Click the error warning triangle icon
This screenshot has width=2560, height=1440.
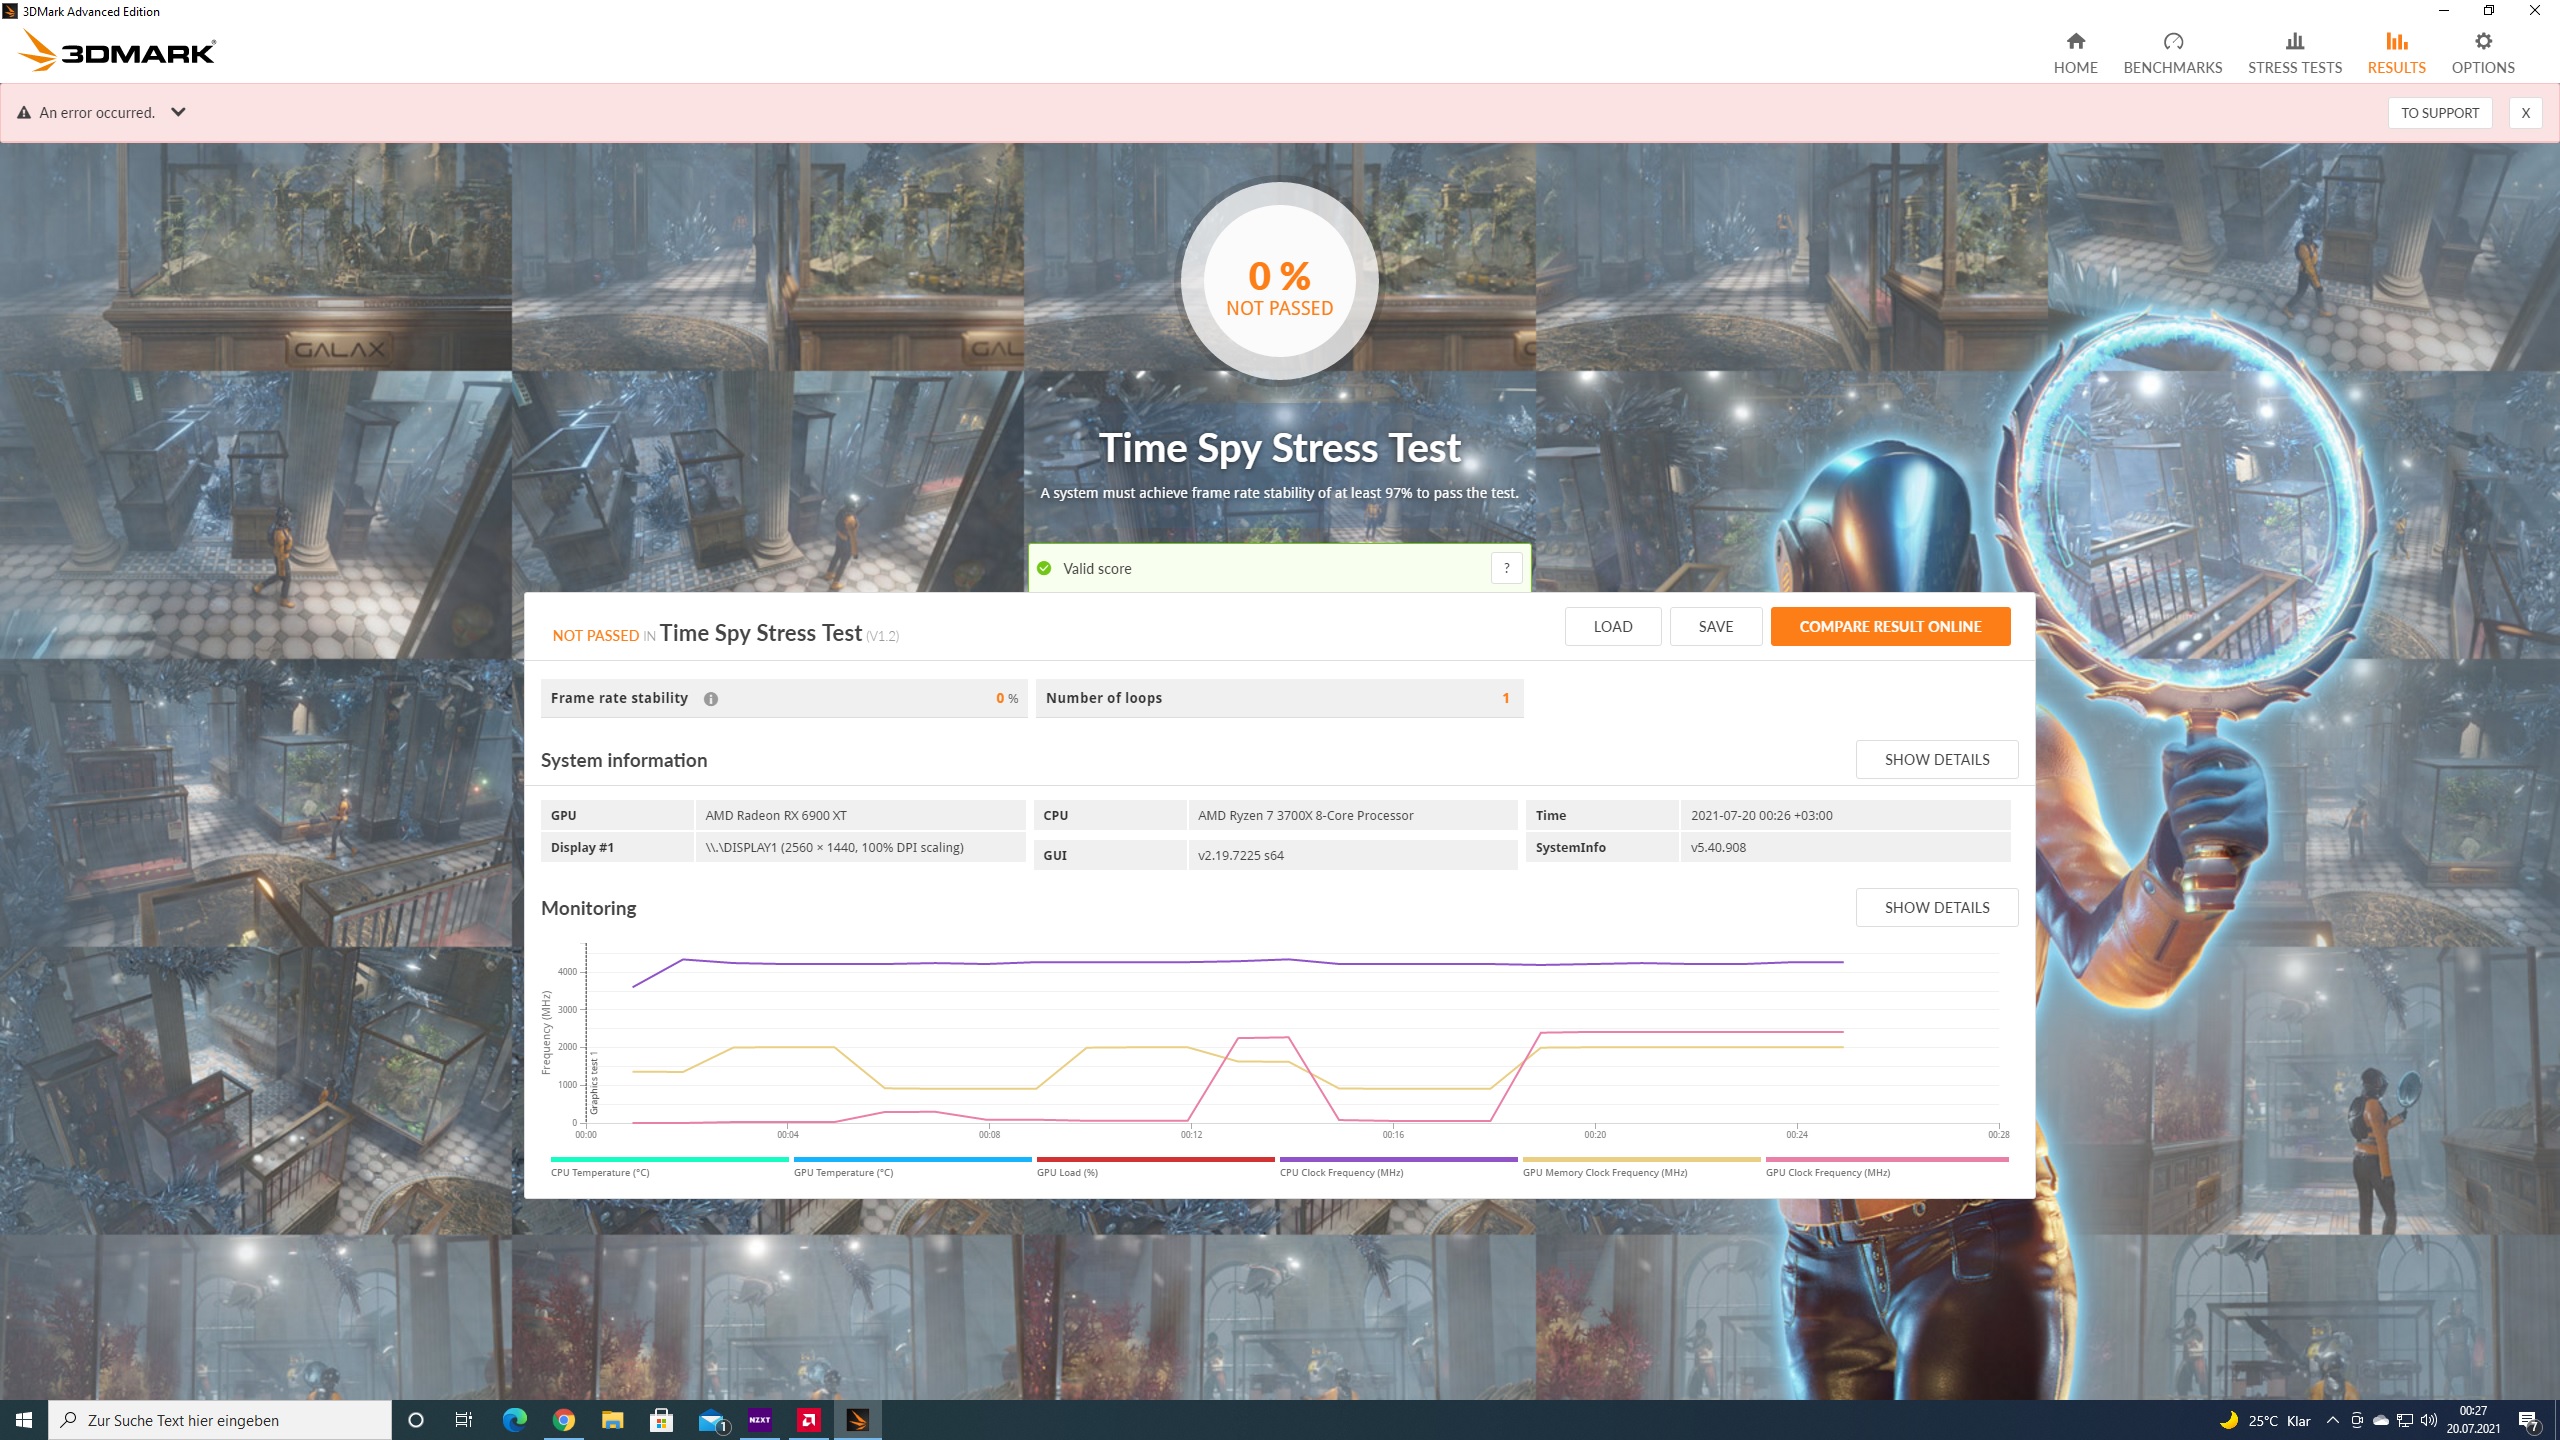coord(24,113)
